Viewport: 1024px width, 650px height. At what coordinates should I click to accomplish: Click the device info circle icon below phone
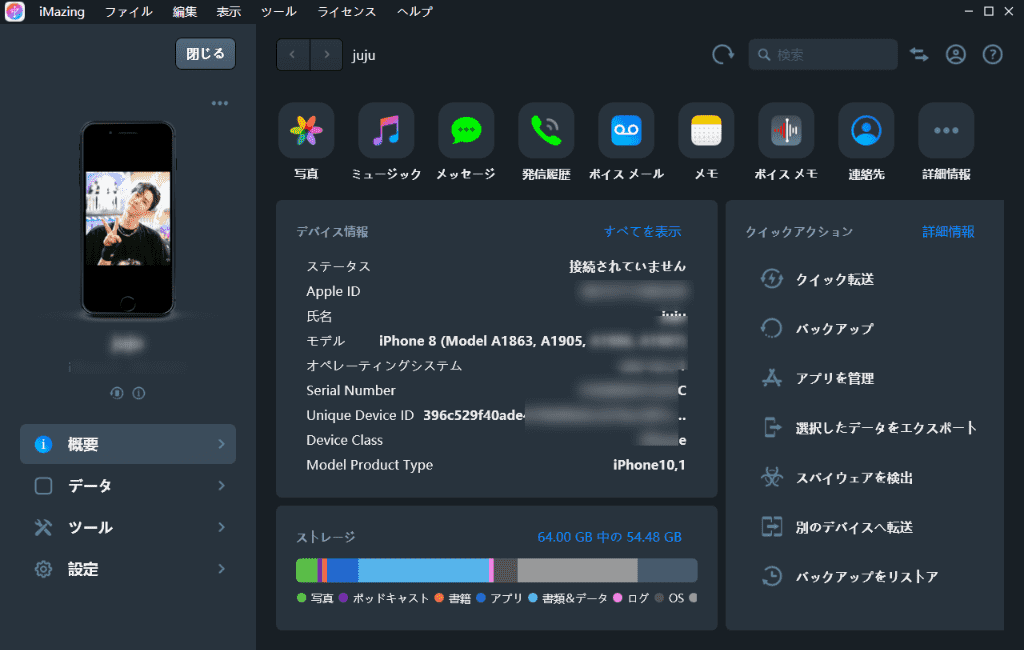[138, 393]
